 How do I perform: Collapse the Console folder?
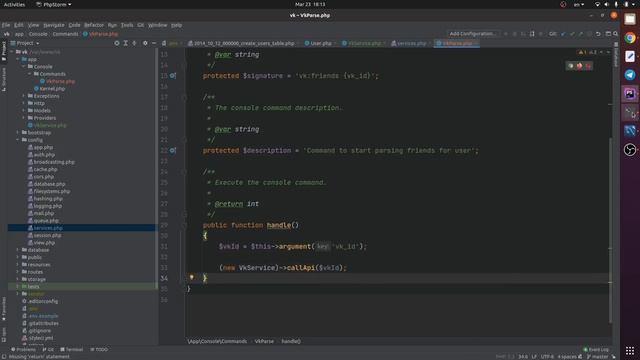click(x=24, y=67)
